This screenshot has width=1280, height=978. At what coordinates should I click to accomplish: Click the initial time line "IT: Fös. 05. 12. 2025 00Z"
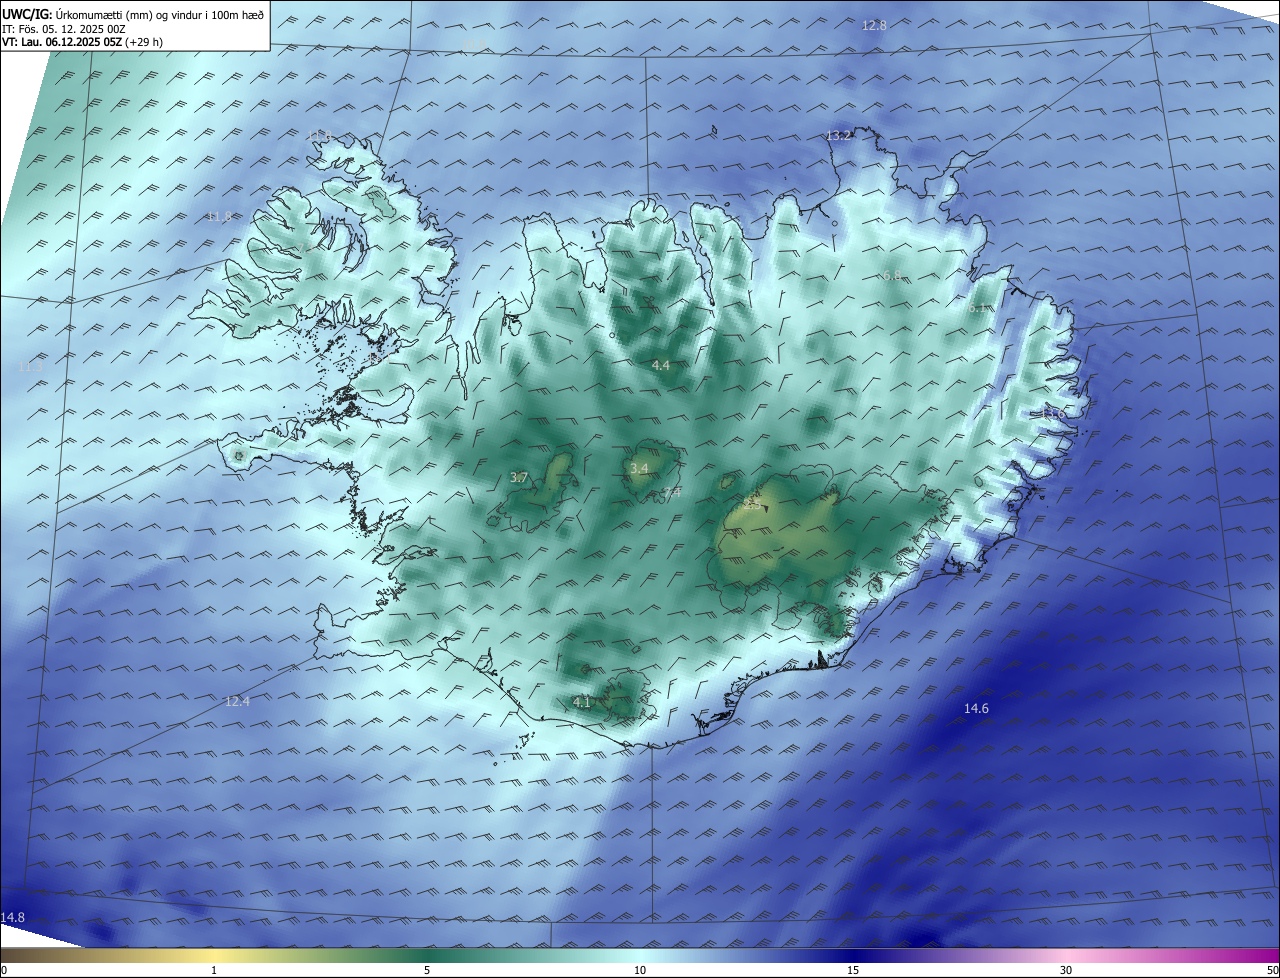[66, 28]
